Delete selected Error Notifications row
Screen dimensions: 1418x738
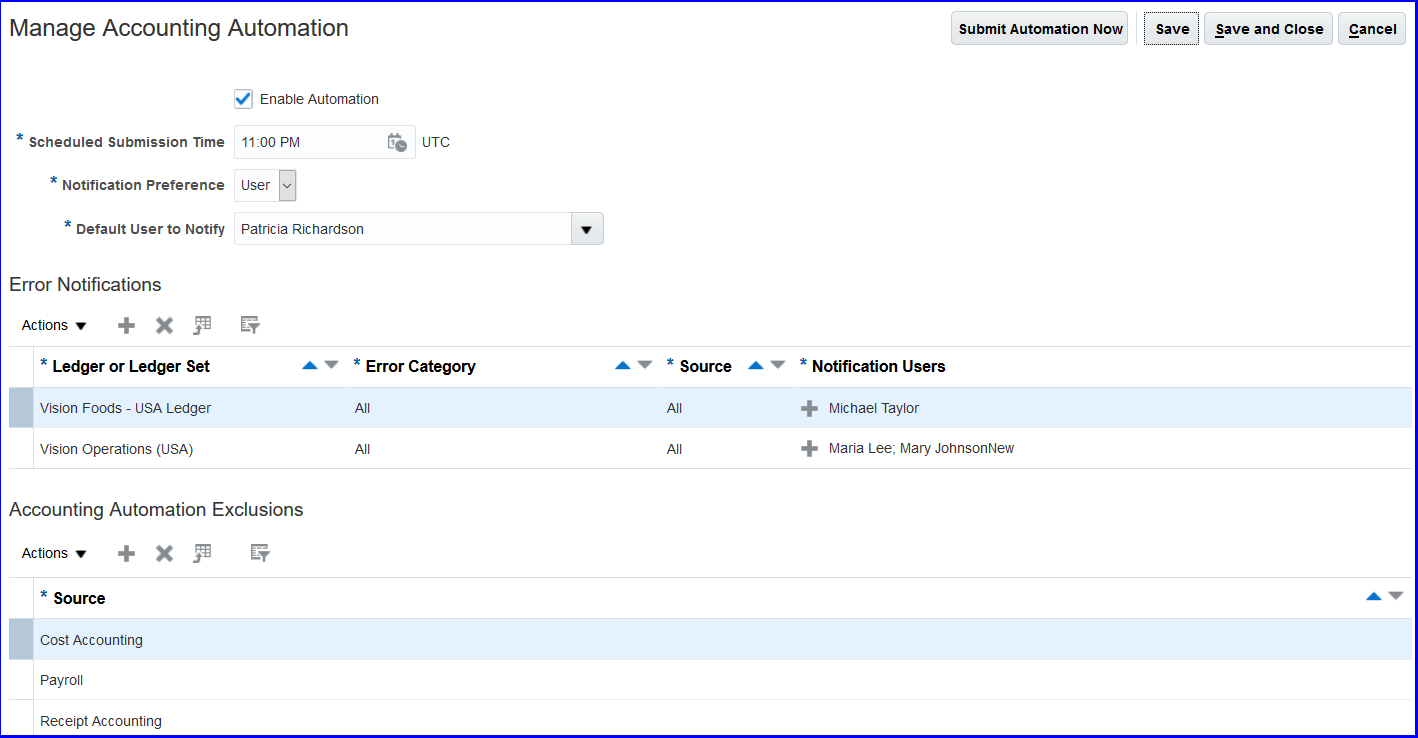click(164, 325)
